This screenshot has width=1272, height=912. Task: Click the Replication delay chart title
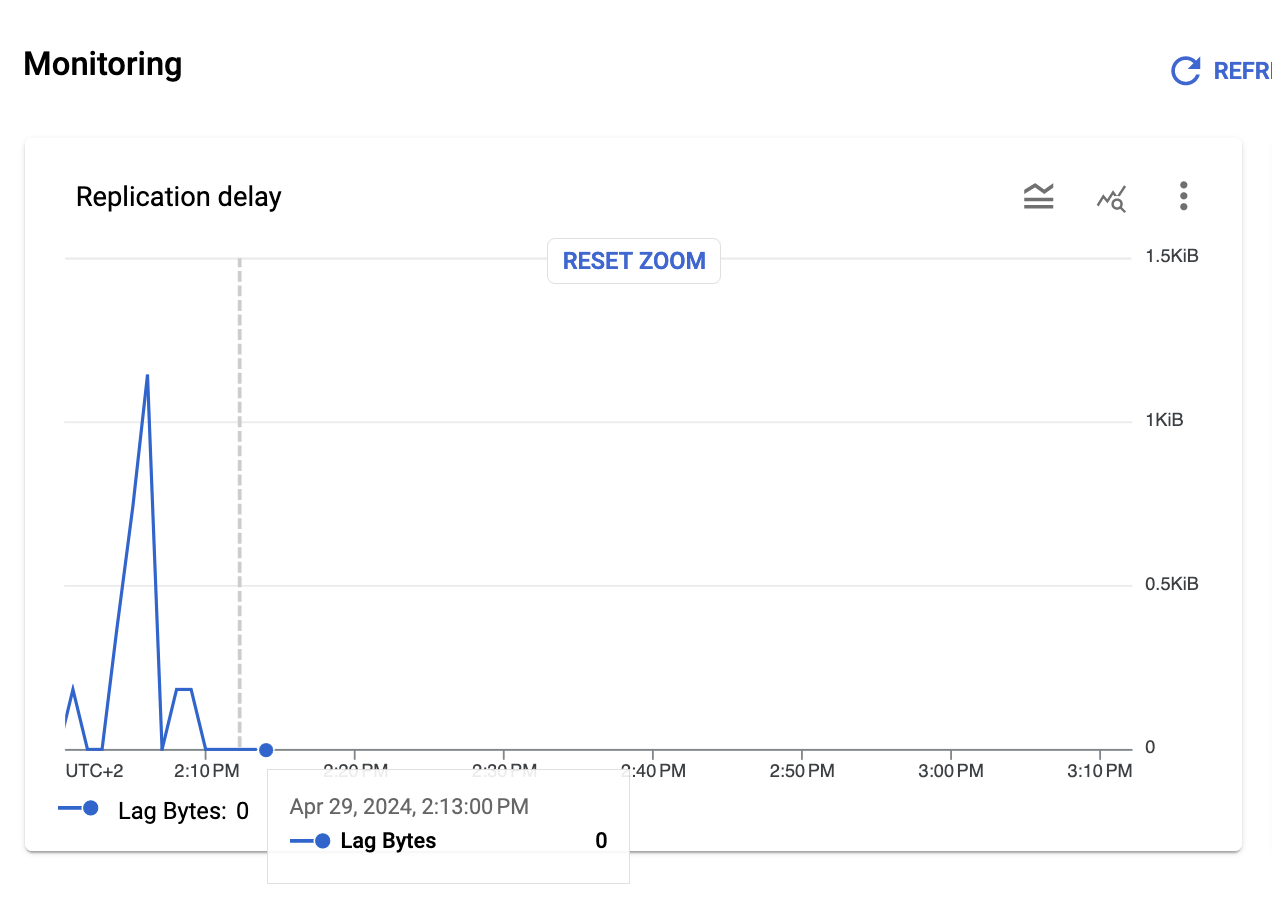tap(178, 196)
